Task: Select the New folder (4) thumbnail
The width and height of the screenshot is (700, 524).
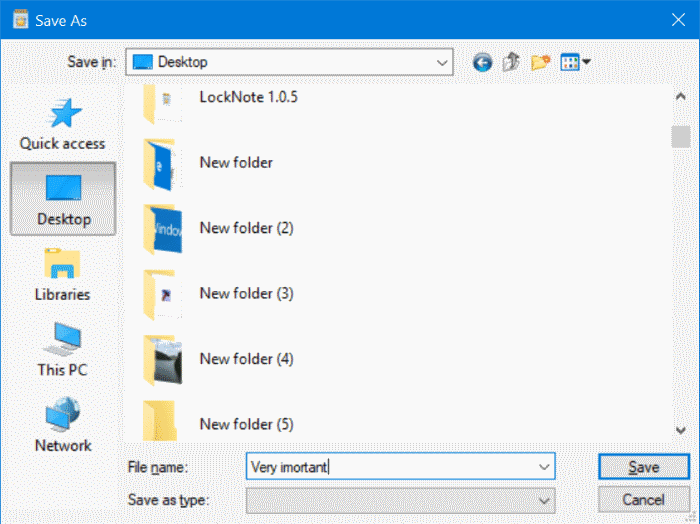Action: point(162,360)
